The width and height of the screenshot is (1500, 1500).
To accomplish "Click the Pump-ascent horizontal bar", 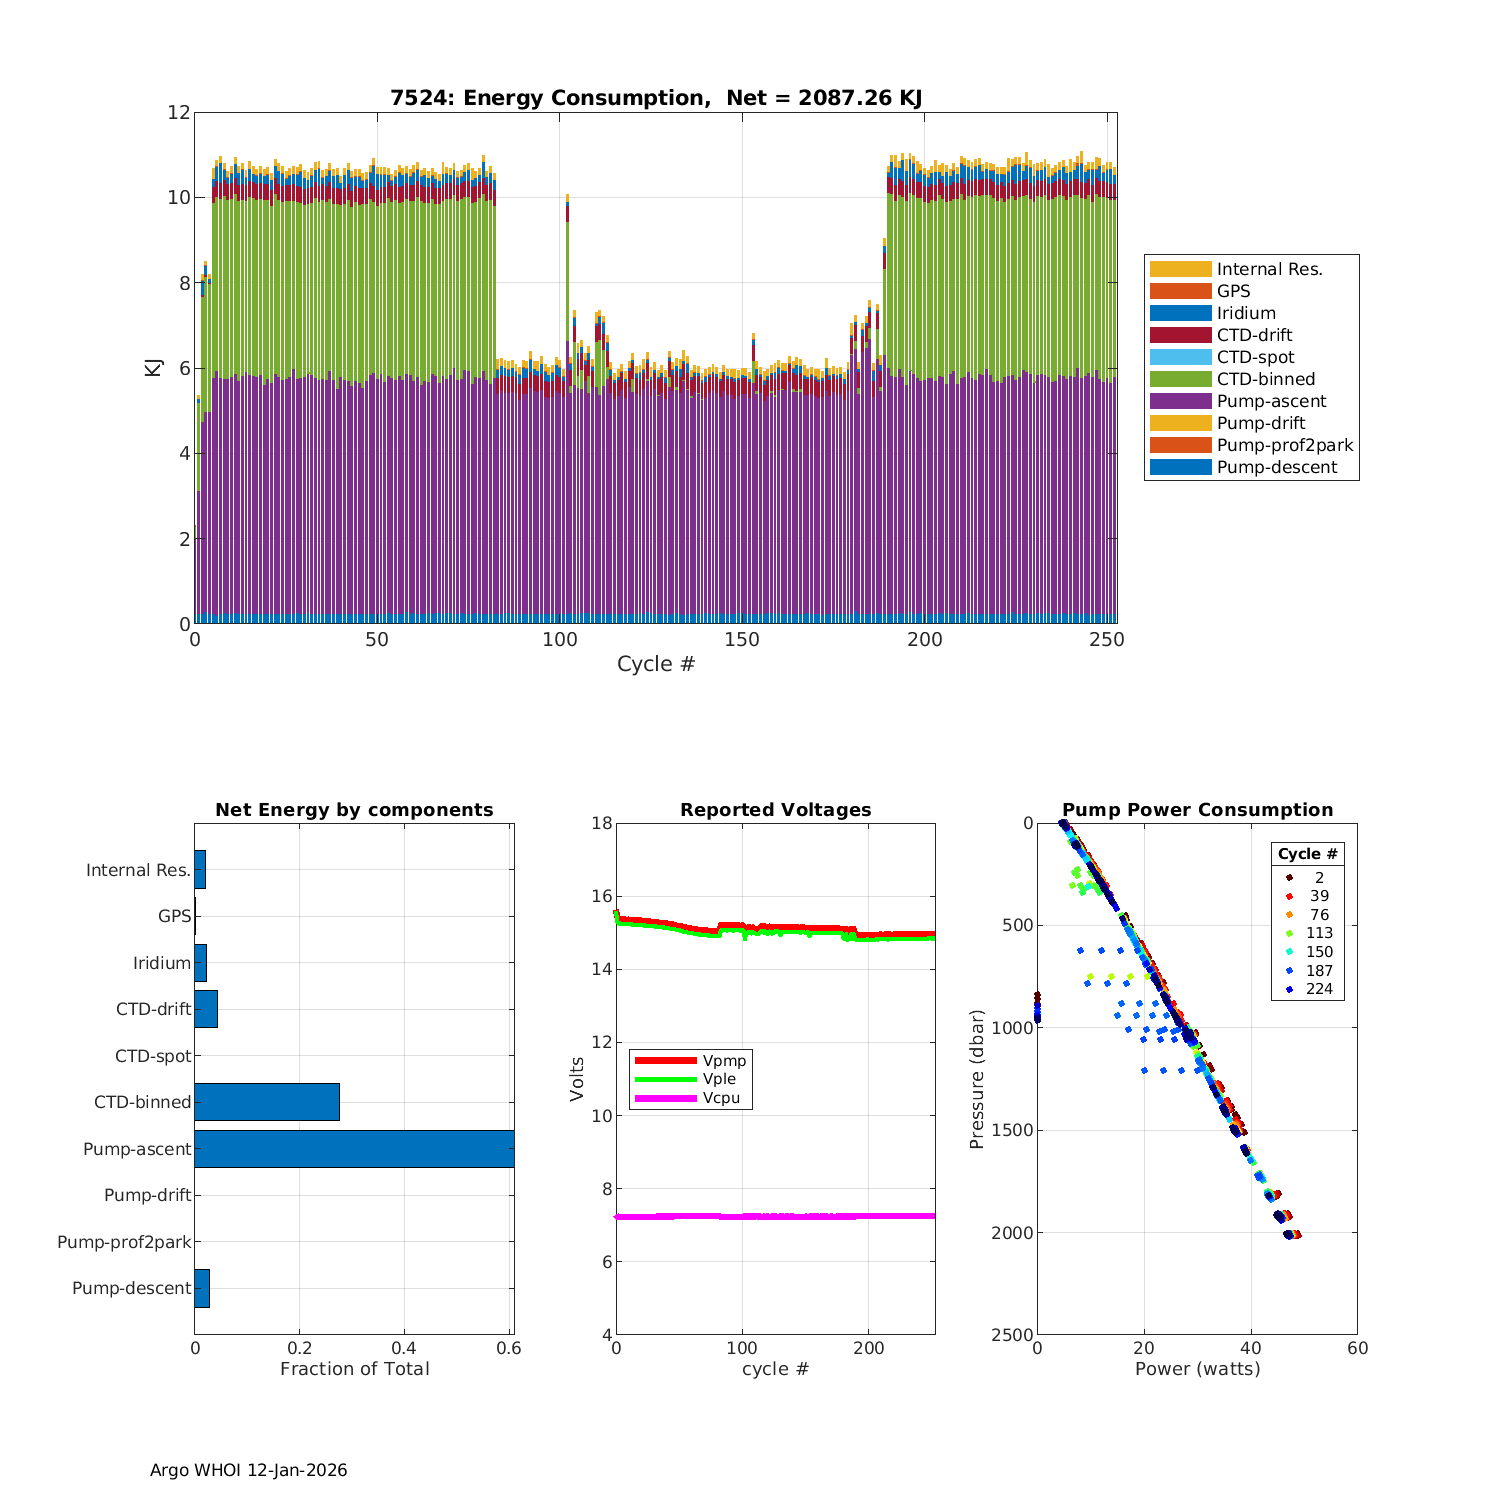I will click(354, 1149).
